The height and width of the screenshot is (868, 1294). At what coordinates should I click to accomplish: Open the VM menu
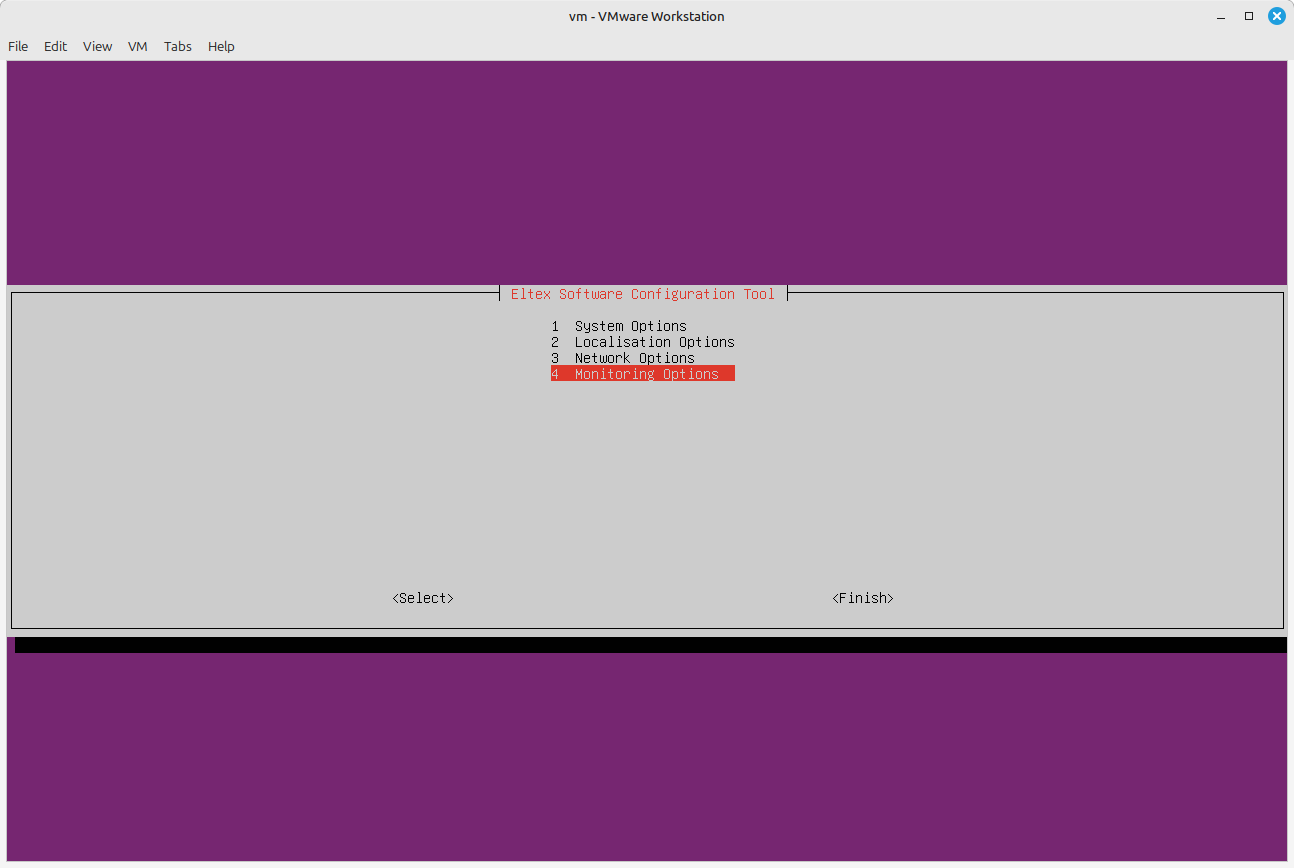coord(138,46)
